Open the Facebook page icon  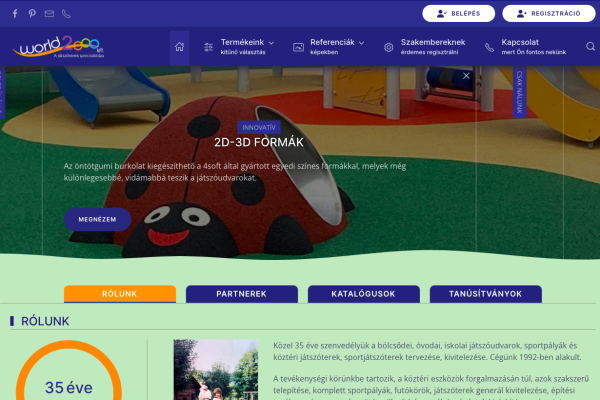click(15, 14)
